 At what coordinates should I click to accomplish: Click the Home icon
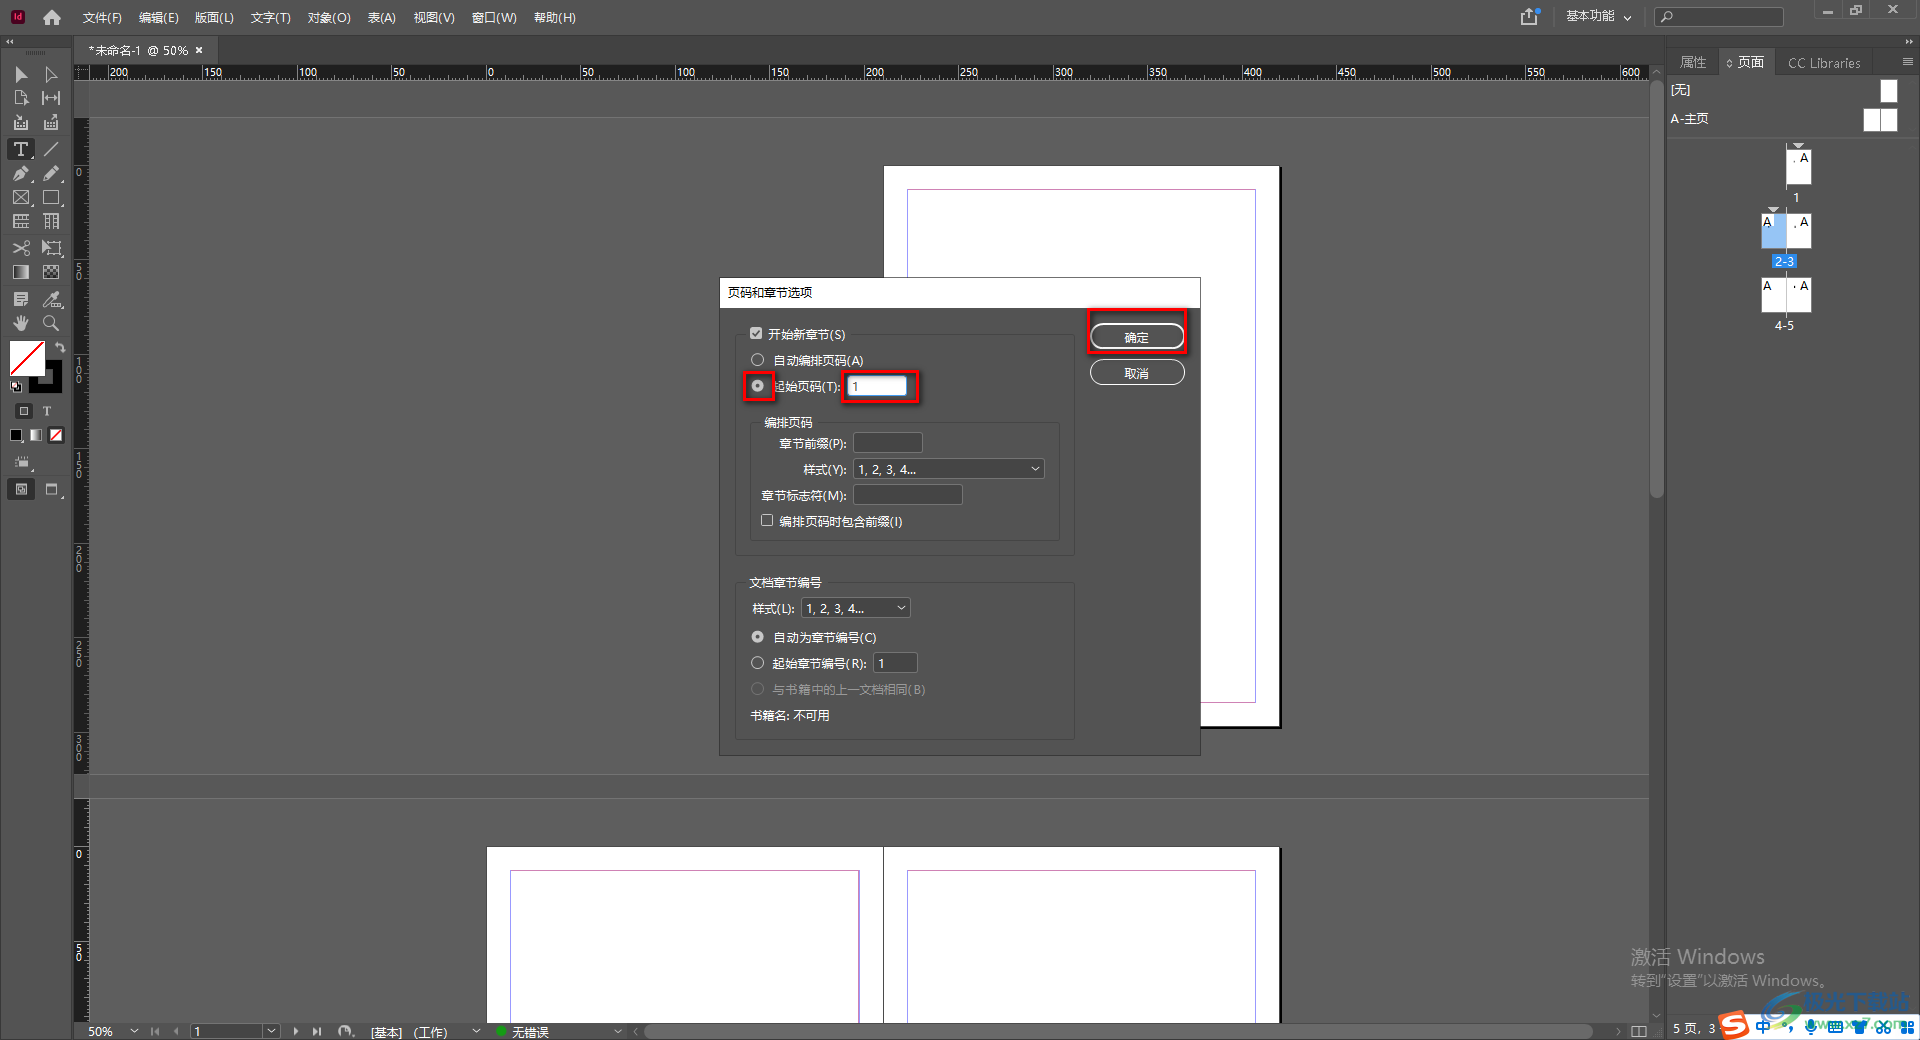(x=52, y=17)
